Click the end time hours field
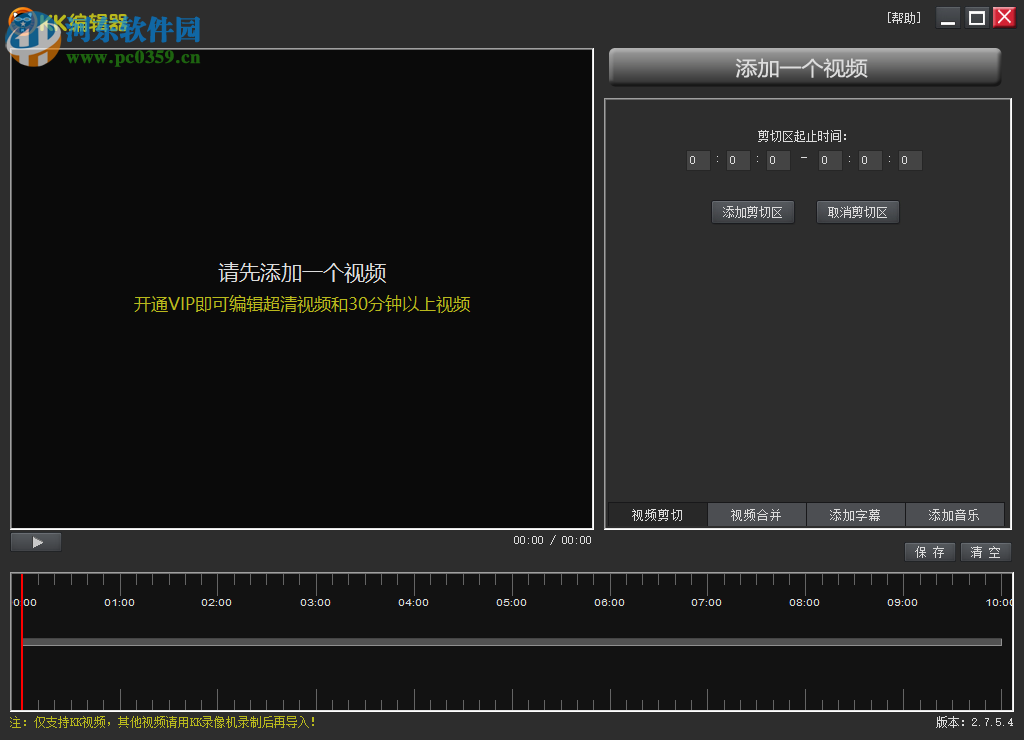1024x740 pixels. pos(830,160)
